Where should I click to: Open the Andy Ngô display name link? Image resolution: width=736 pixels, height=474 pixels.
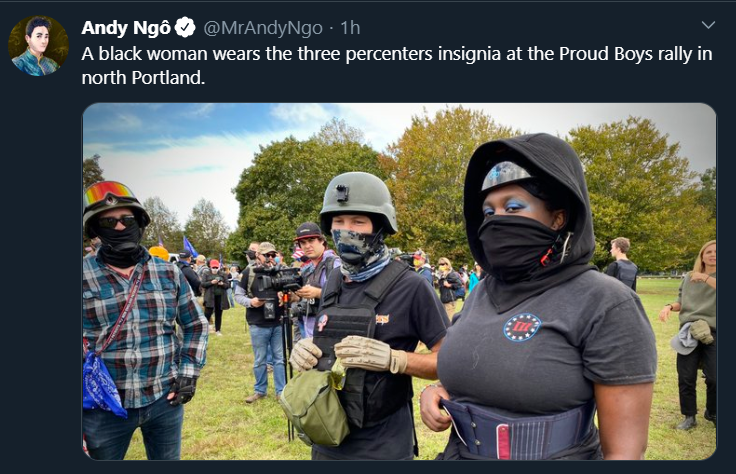pos(126,28)
